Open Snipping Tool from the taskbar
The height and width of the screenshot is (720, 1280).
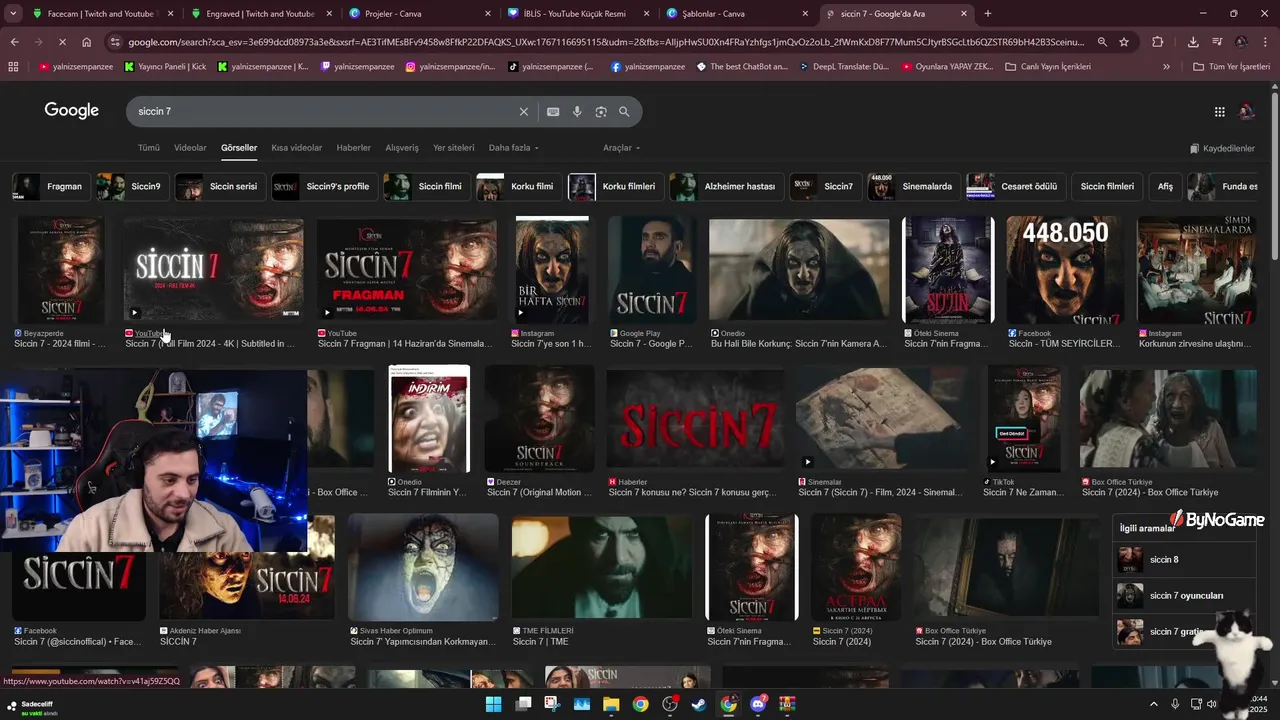click(x=552, y=704)
